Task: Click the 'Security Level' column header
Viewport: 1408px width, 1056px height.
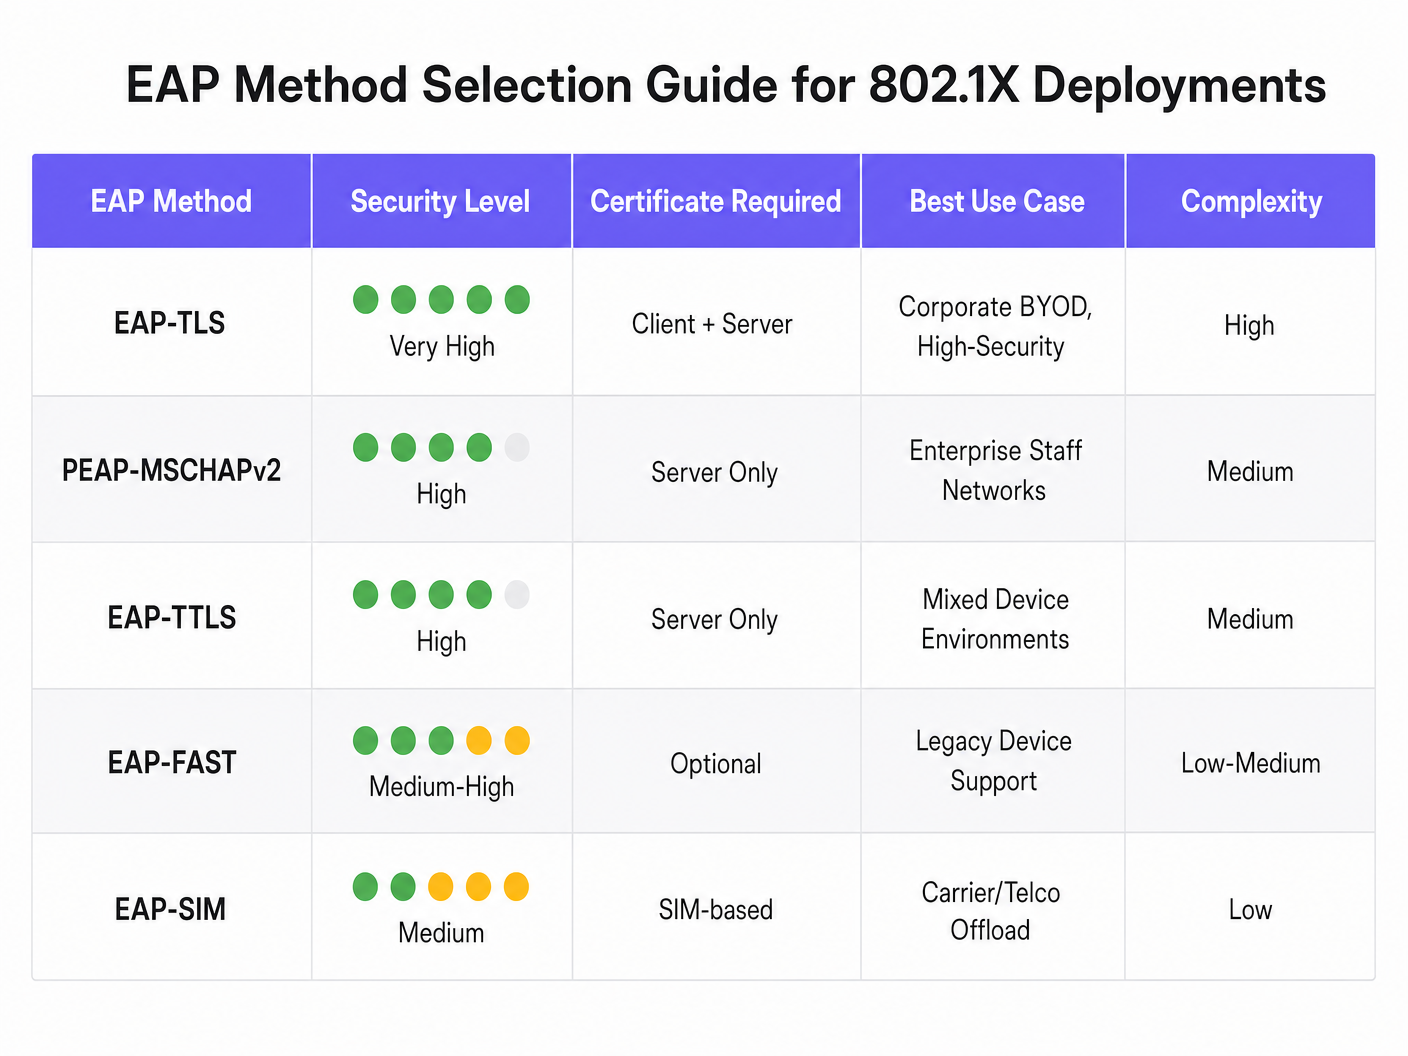Action: click(440, 201)
